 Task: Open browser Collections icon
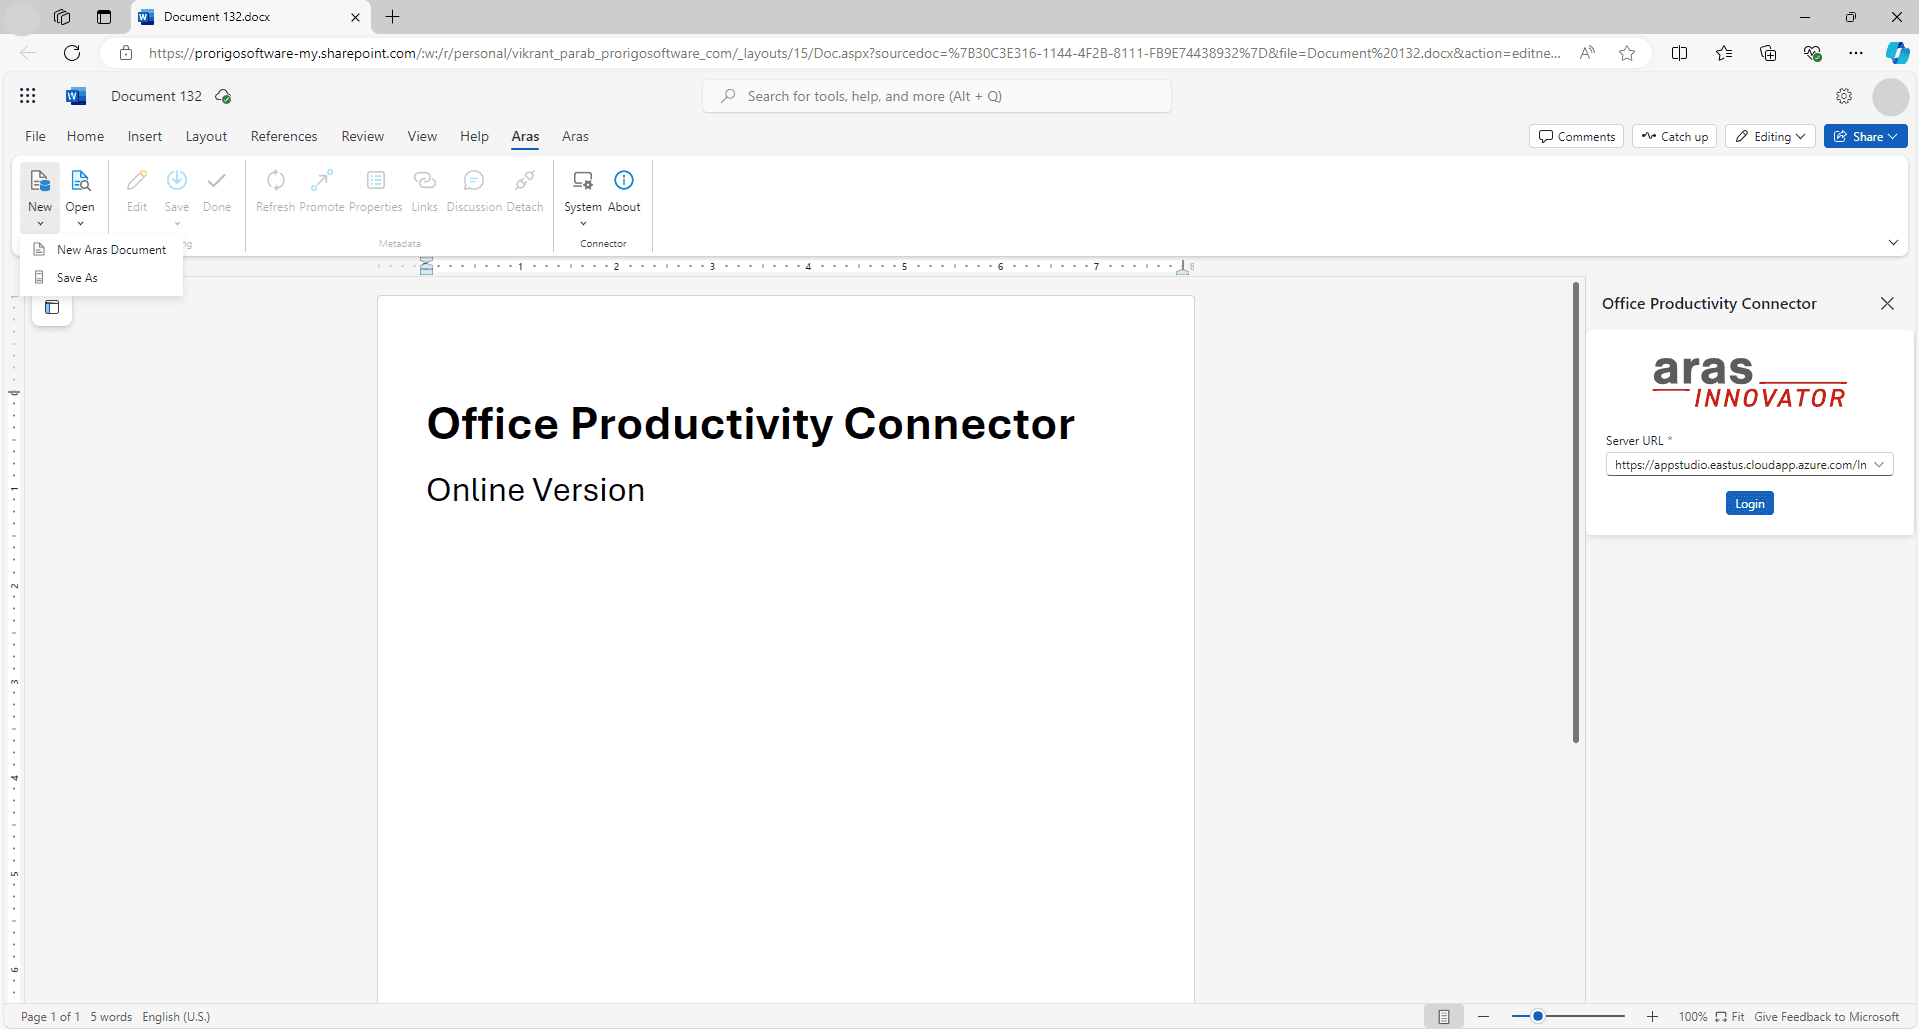1768,53
